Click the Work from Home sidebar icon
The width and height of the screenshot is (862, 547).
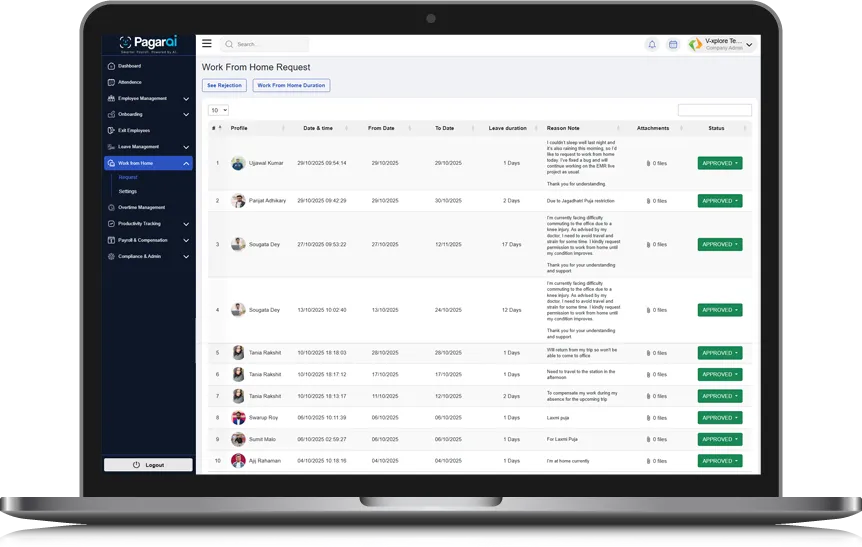tap(111, 163)
